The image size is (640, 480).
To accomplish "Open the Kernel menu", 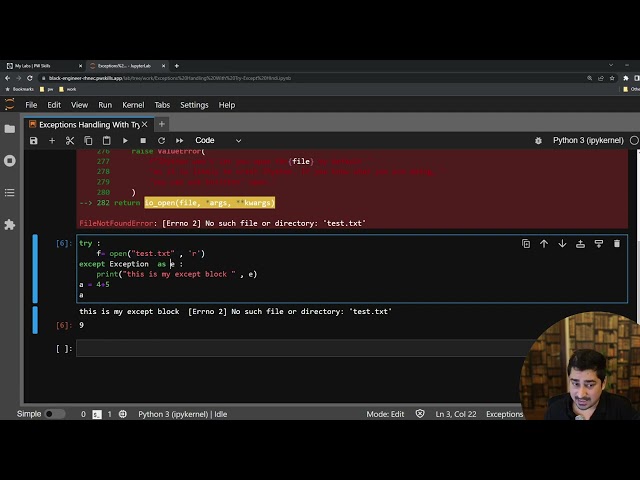I will 133,105.
